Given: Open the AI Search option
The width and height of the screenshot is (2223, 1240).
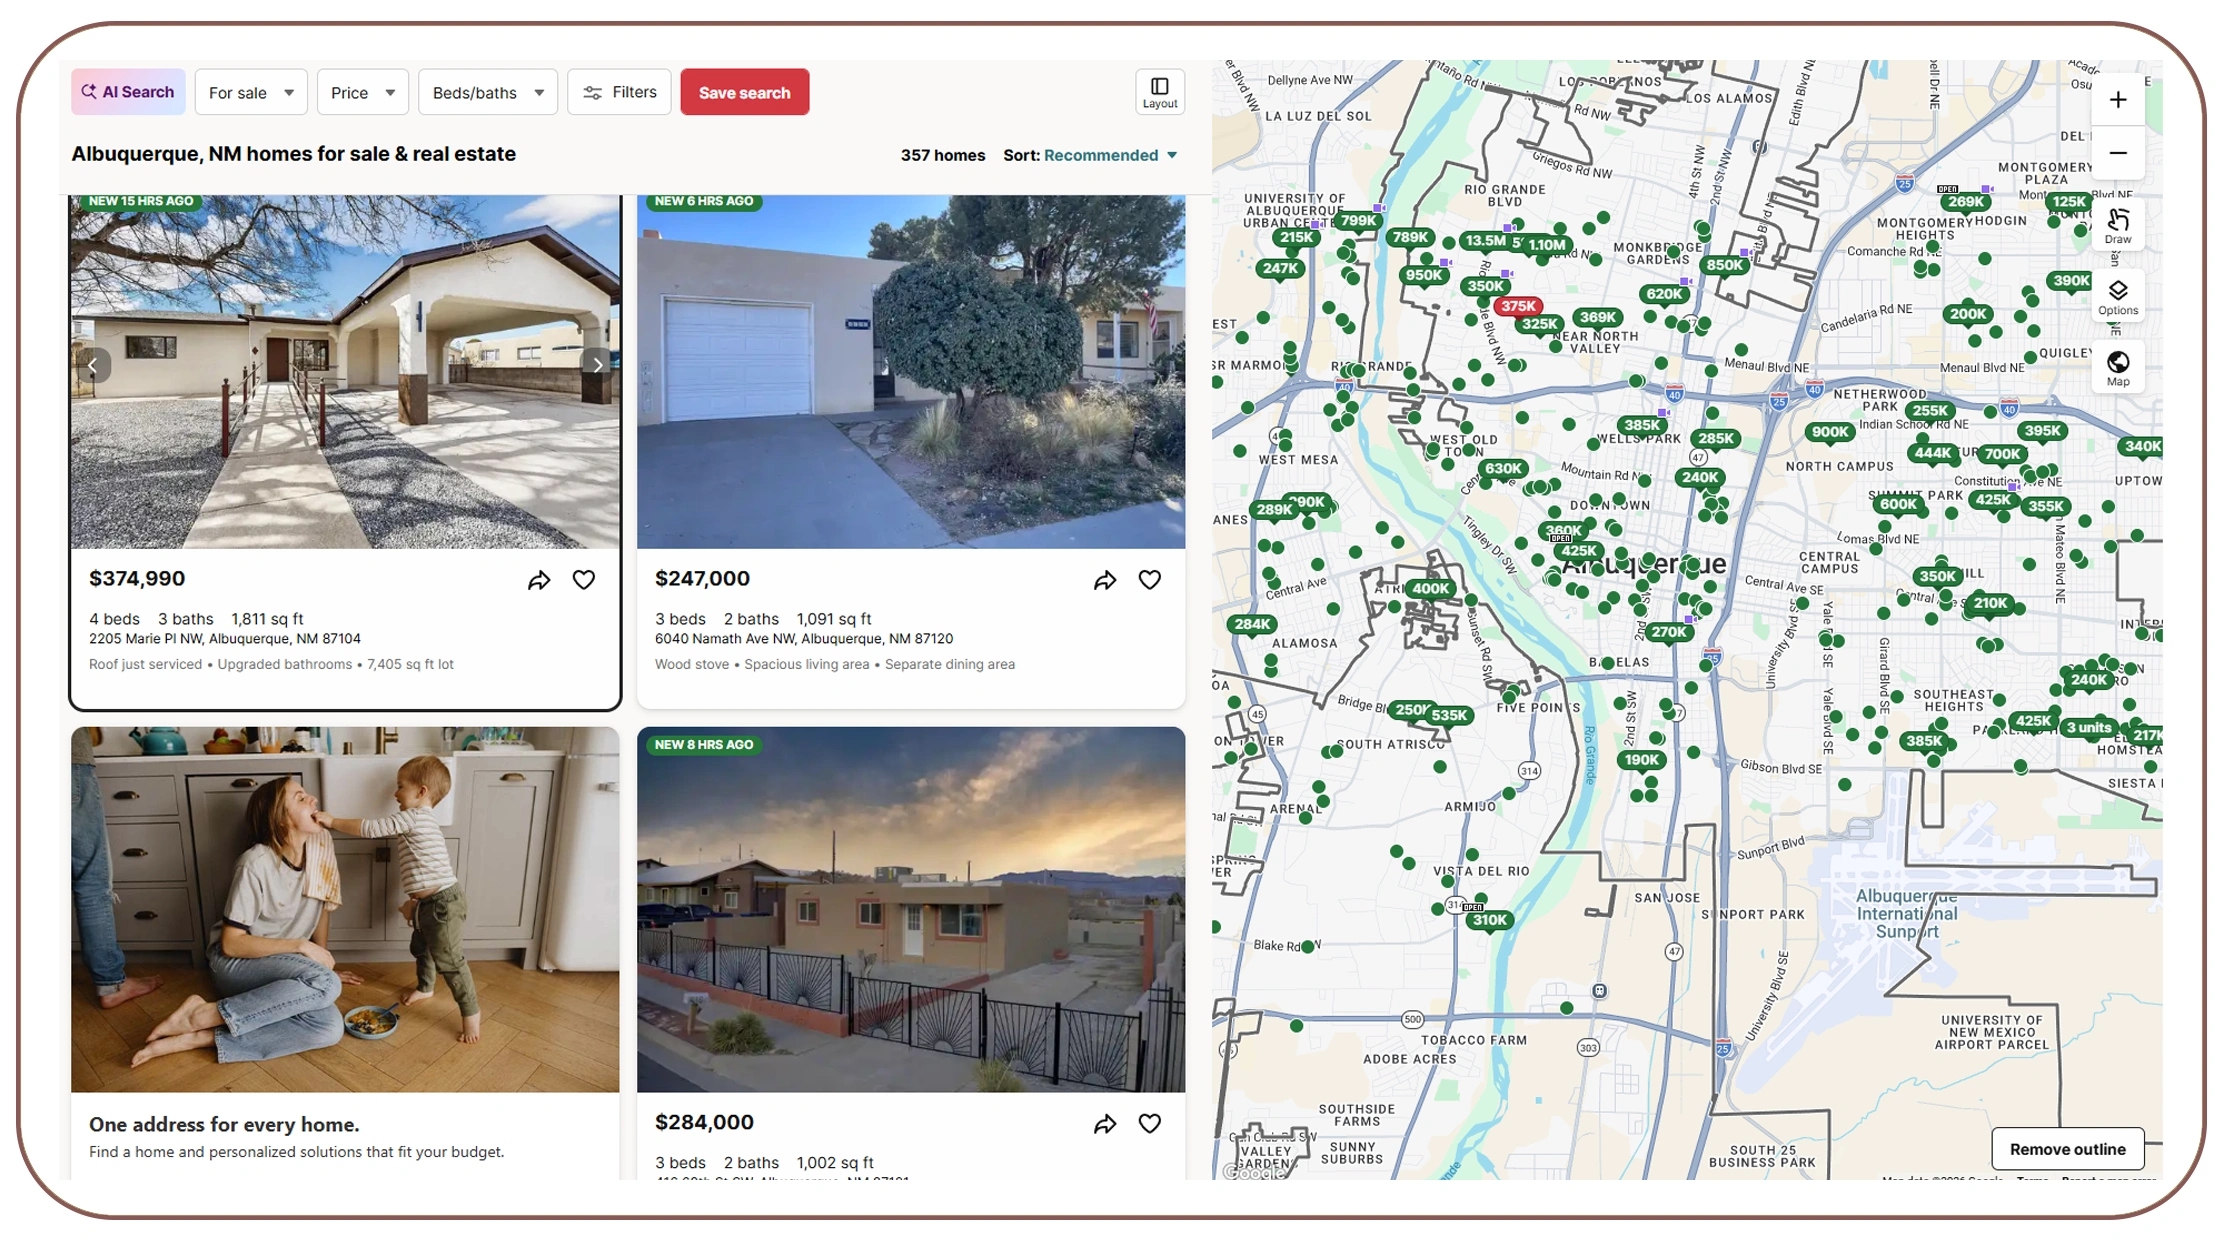Looking at the screenshot, I should [128, 92].
